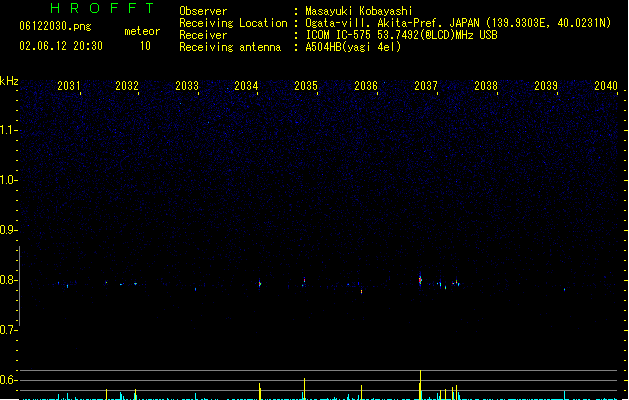Click the strongest meteor echo after 2037

pos(420,280)
